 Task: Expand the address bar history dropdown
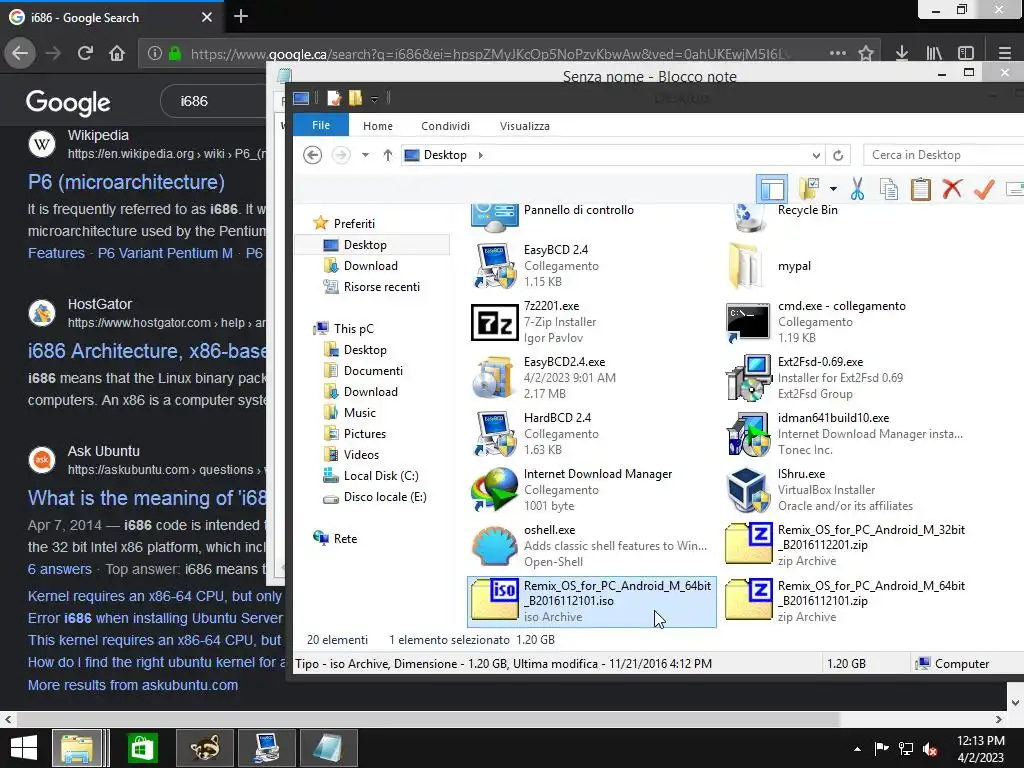[816, 155]
